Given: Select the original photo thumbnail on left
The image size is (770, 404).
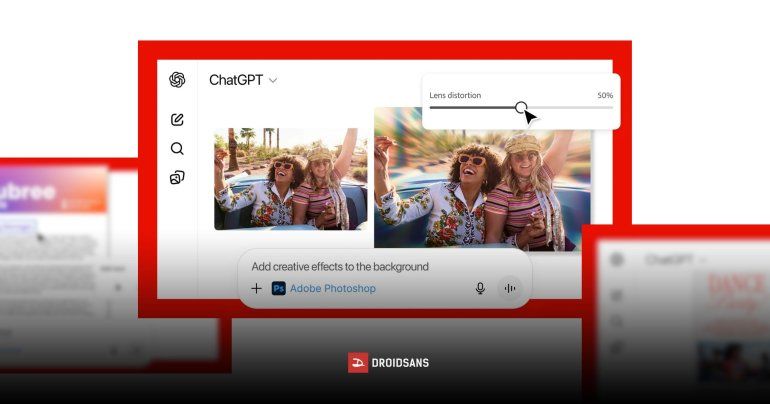Looking at the screenshot, I should tap(290, 178).
